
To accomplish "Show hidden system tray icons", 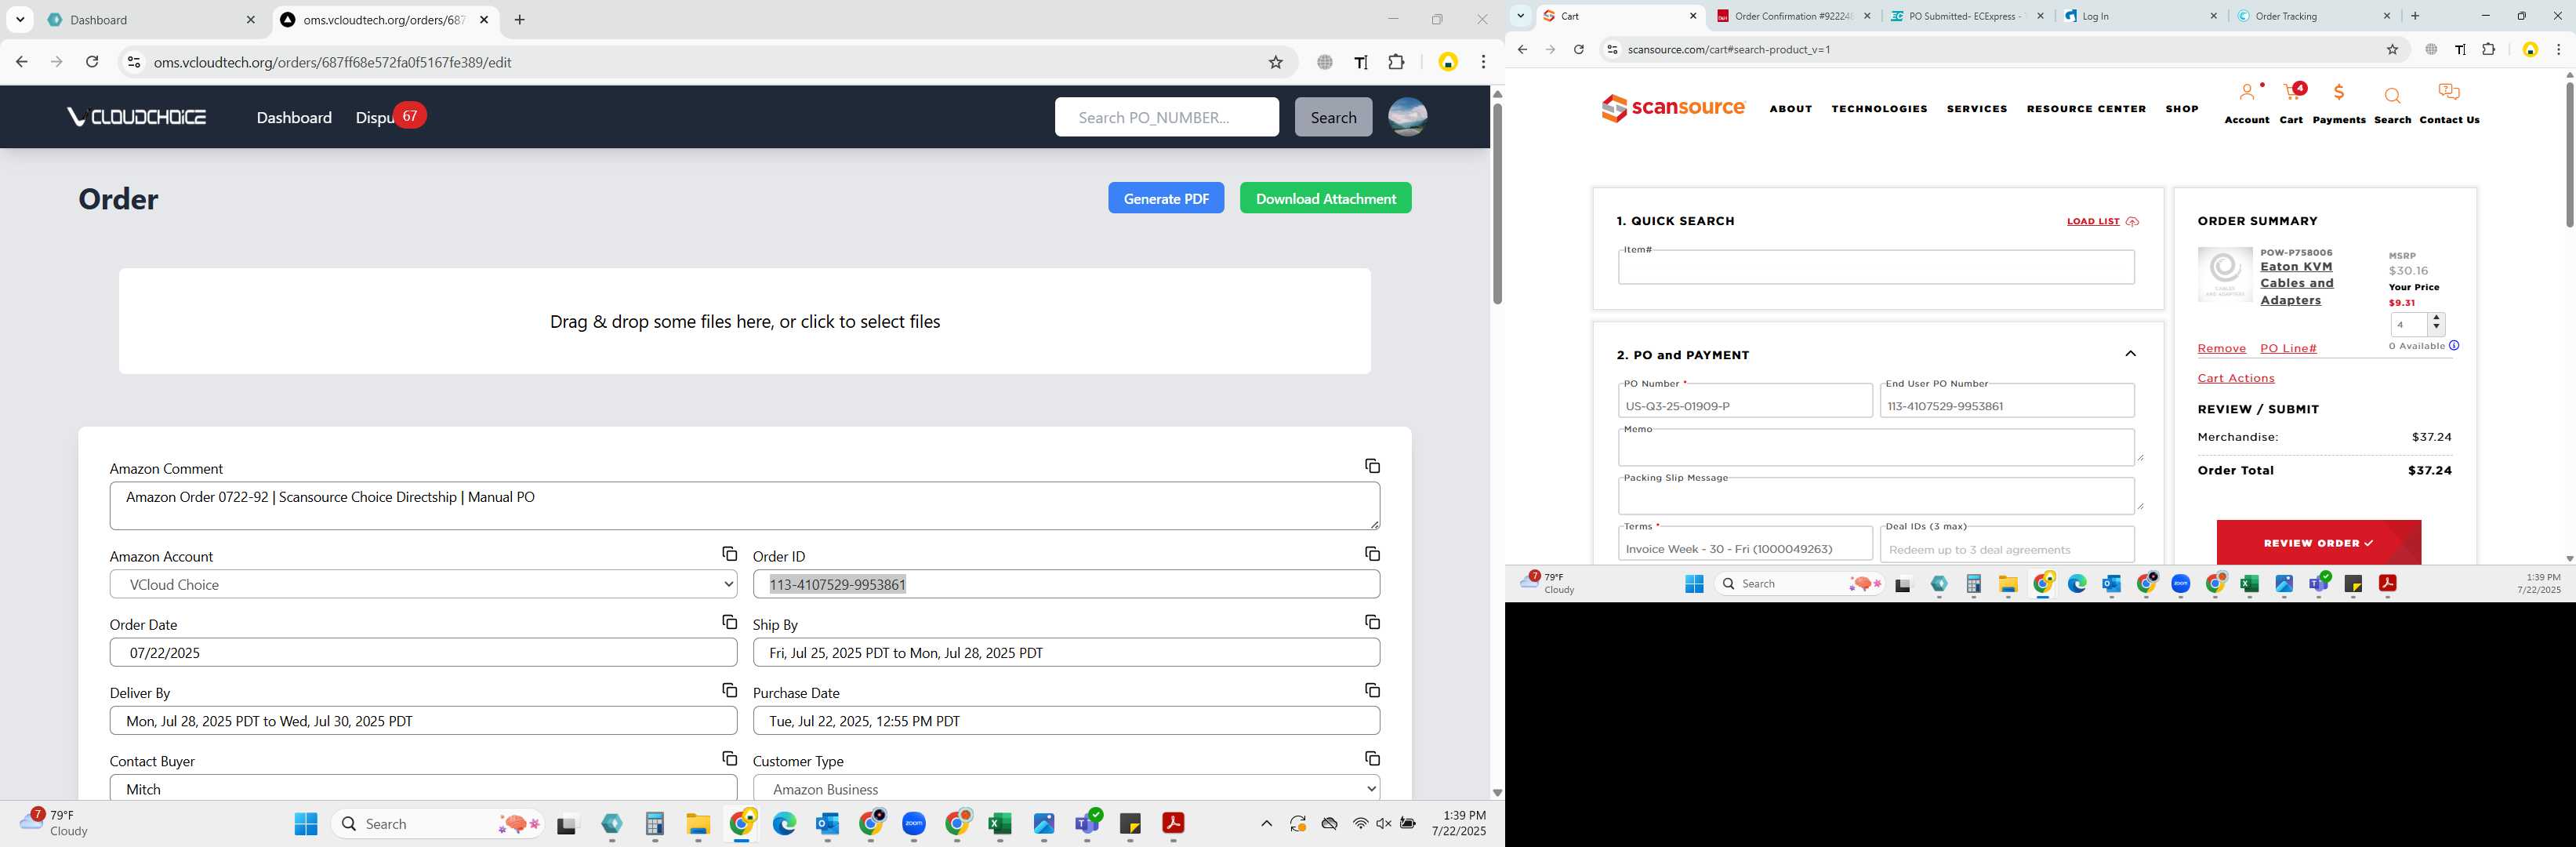I will 1266,823.
